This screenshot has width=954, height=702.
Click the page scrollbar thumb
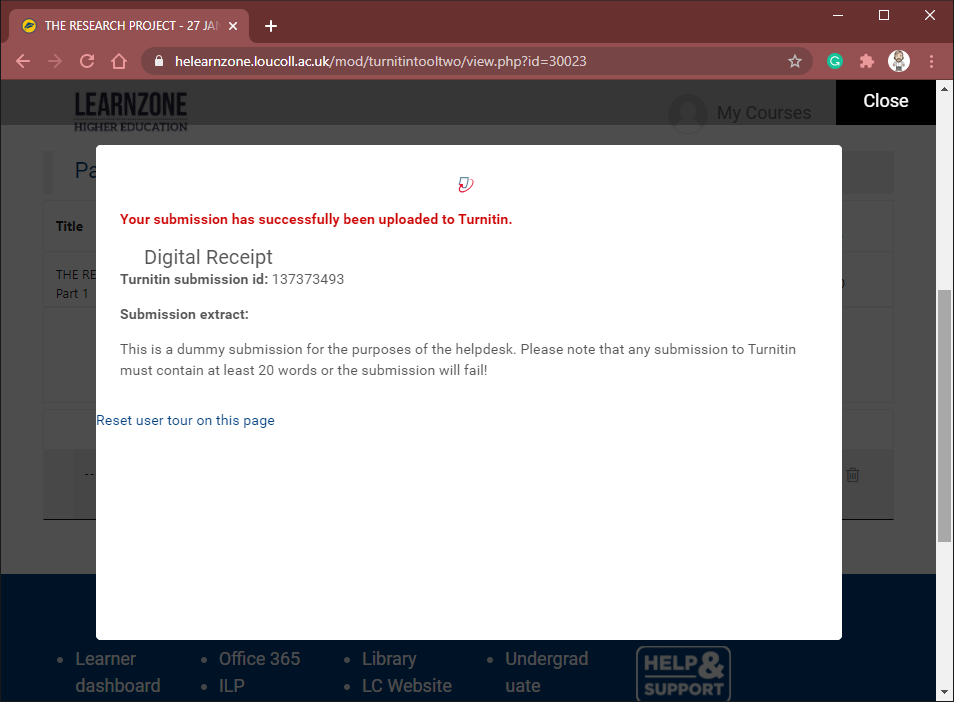944,415
